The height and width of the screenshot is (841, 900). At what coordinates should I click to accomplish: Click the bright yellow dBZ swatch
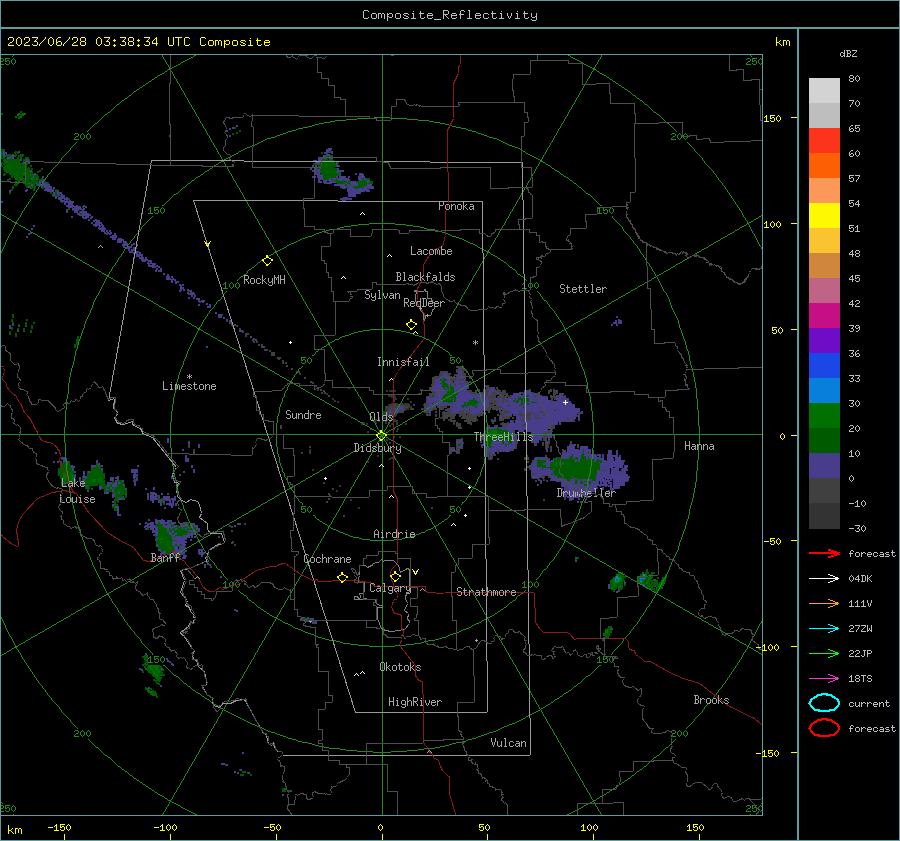pyautogui.click(x=824, y=216)
